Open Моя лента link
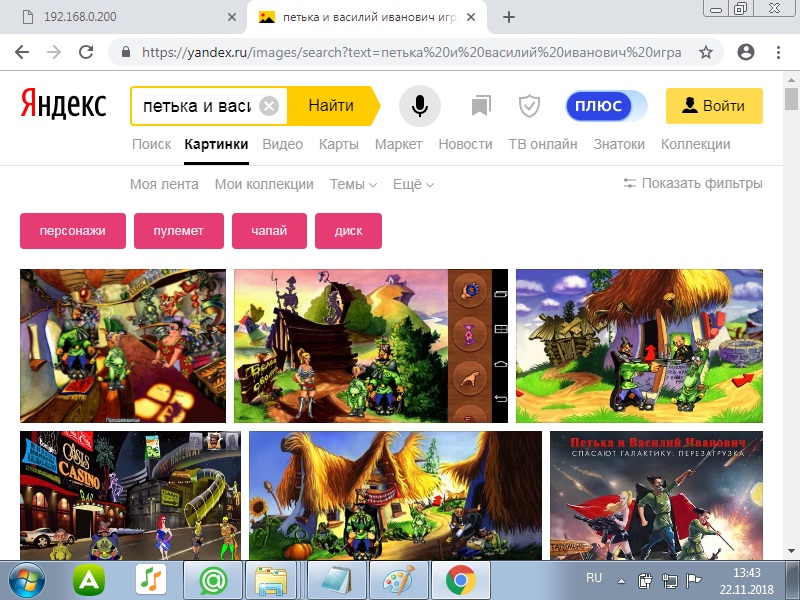Viewport: 800px width, 600px height. (x=164, y=184)
